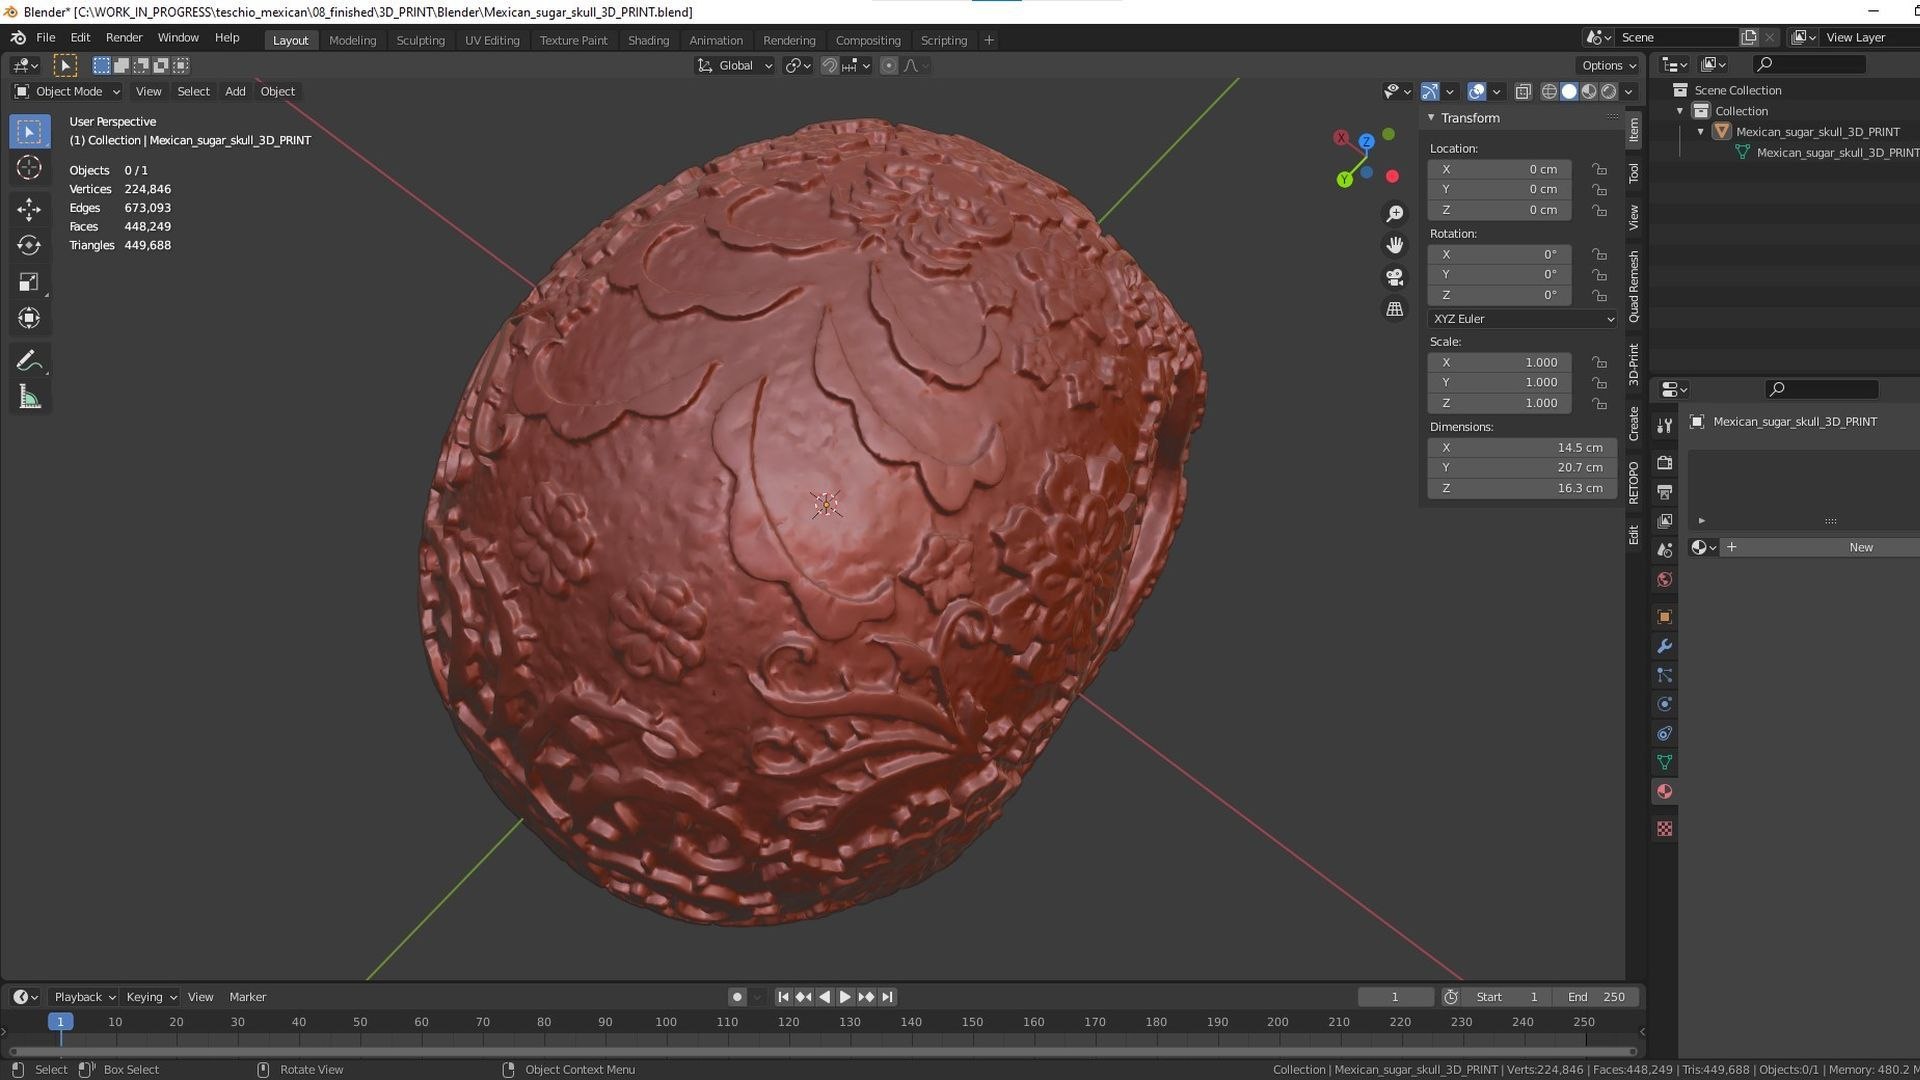Viewport: 1920px width, 1080px height.
Task: Select the Move tool in toolbar
Action: 29,209
